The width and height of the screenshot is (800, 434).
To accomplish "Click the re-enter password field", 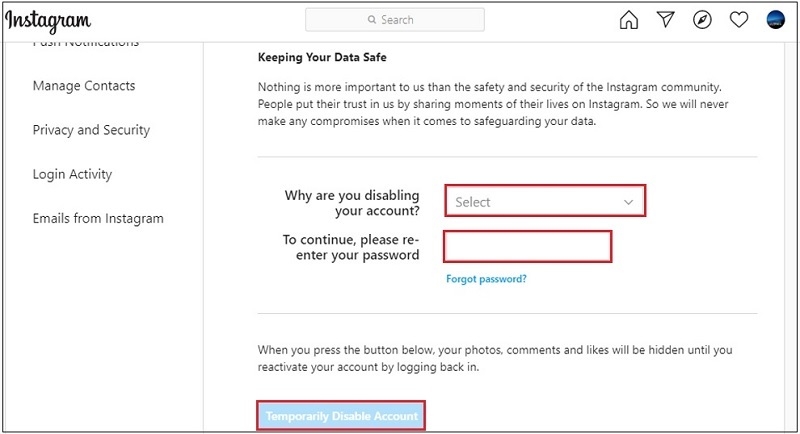I will coord(527,246).
